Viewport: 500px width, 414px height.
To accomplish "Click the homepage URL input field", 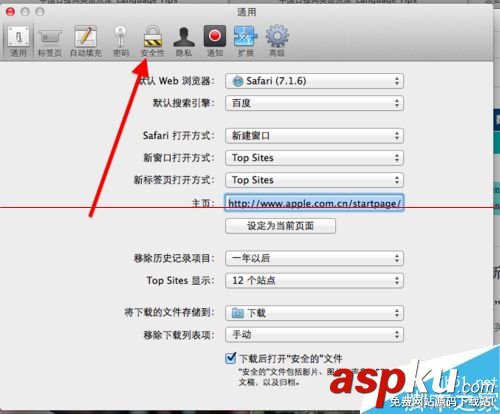I will tap(314, 203).
